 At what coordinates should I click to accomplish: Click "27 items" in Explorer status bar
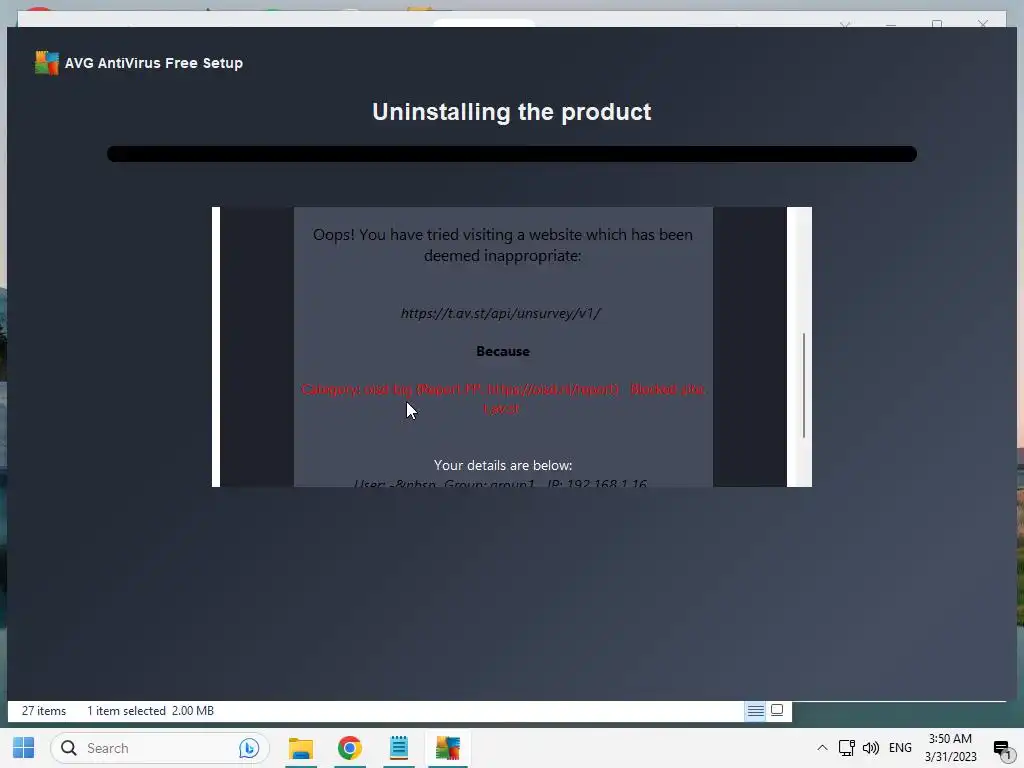tap(44, 711)
